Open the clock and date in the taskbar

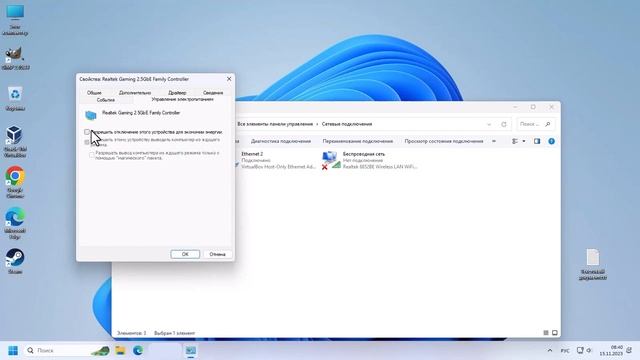click(x=611, y=351)
